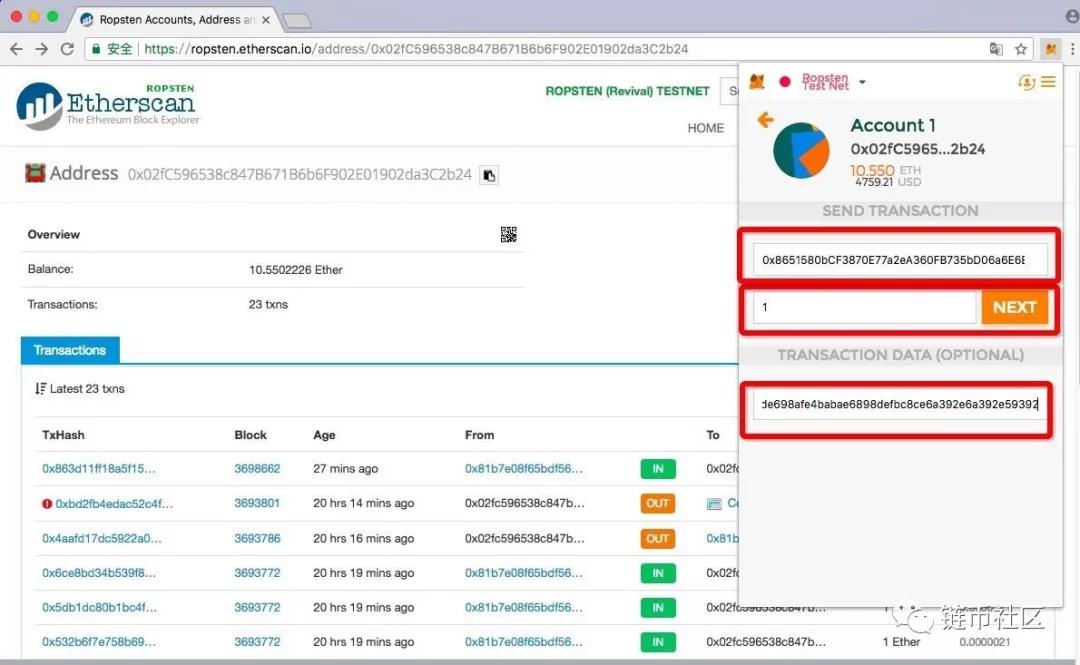Open the MetaMask hamburger menu

pos(1048,82)
